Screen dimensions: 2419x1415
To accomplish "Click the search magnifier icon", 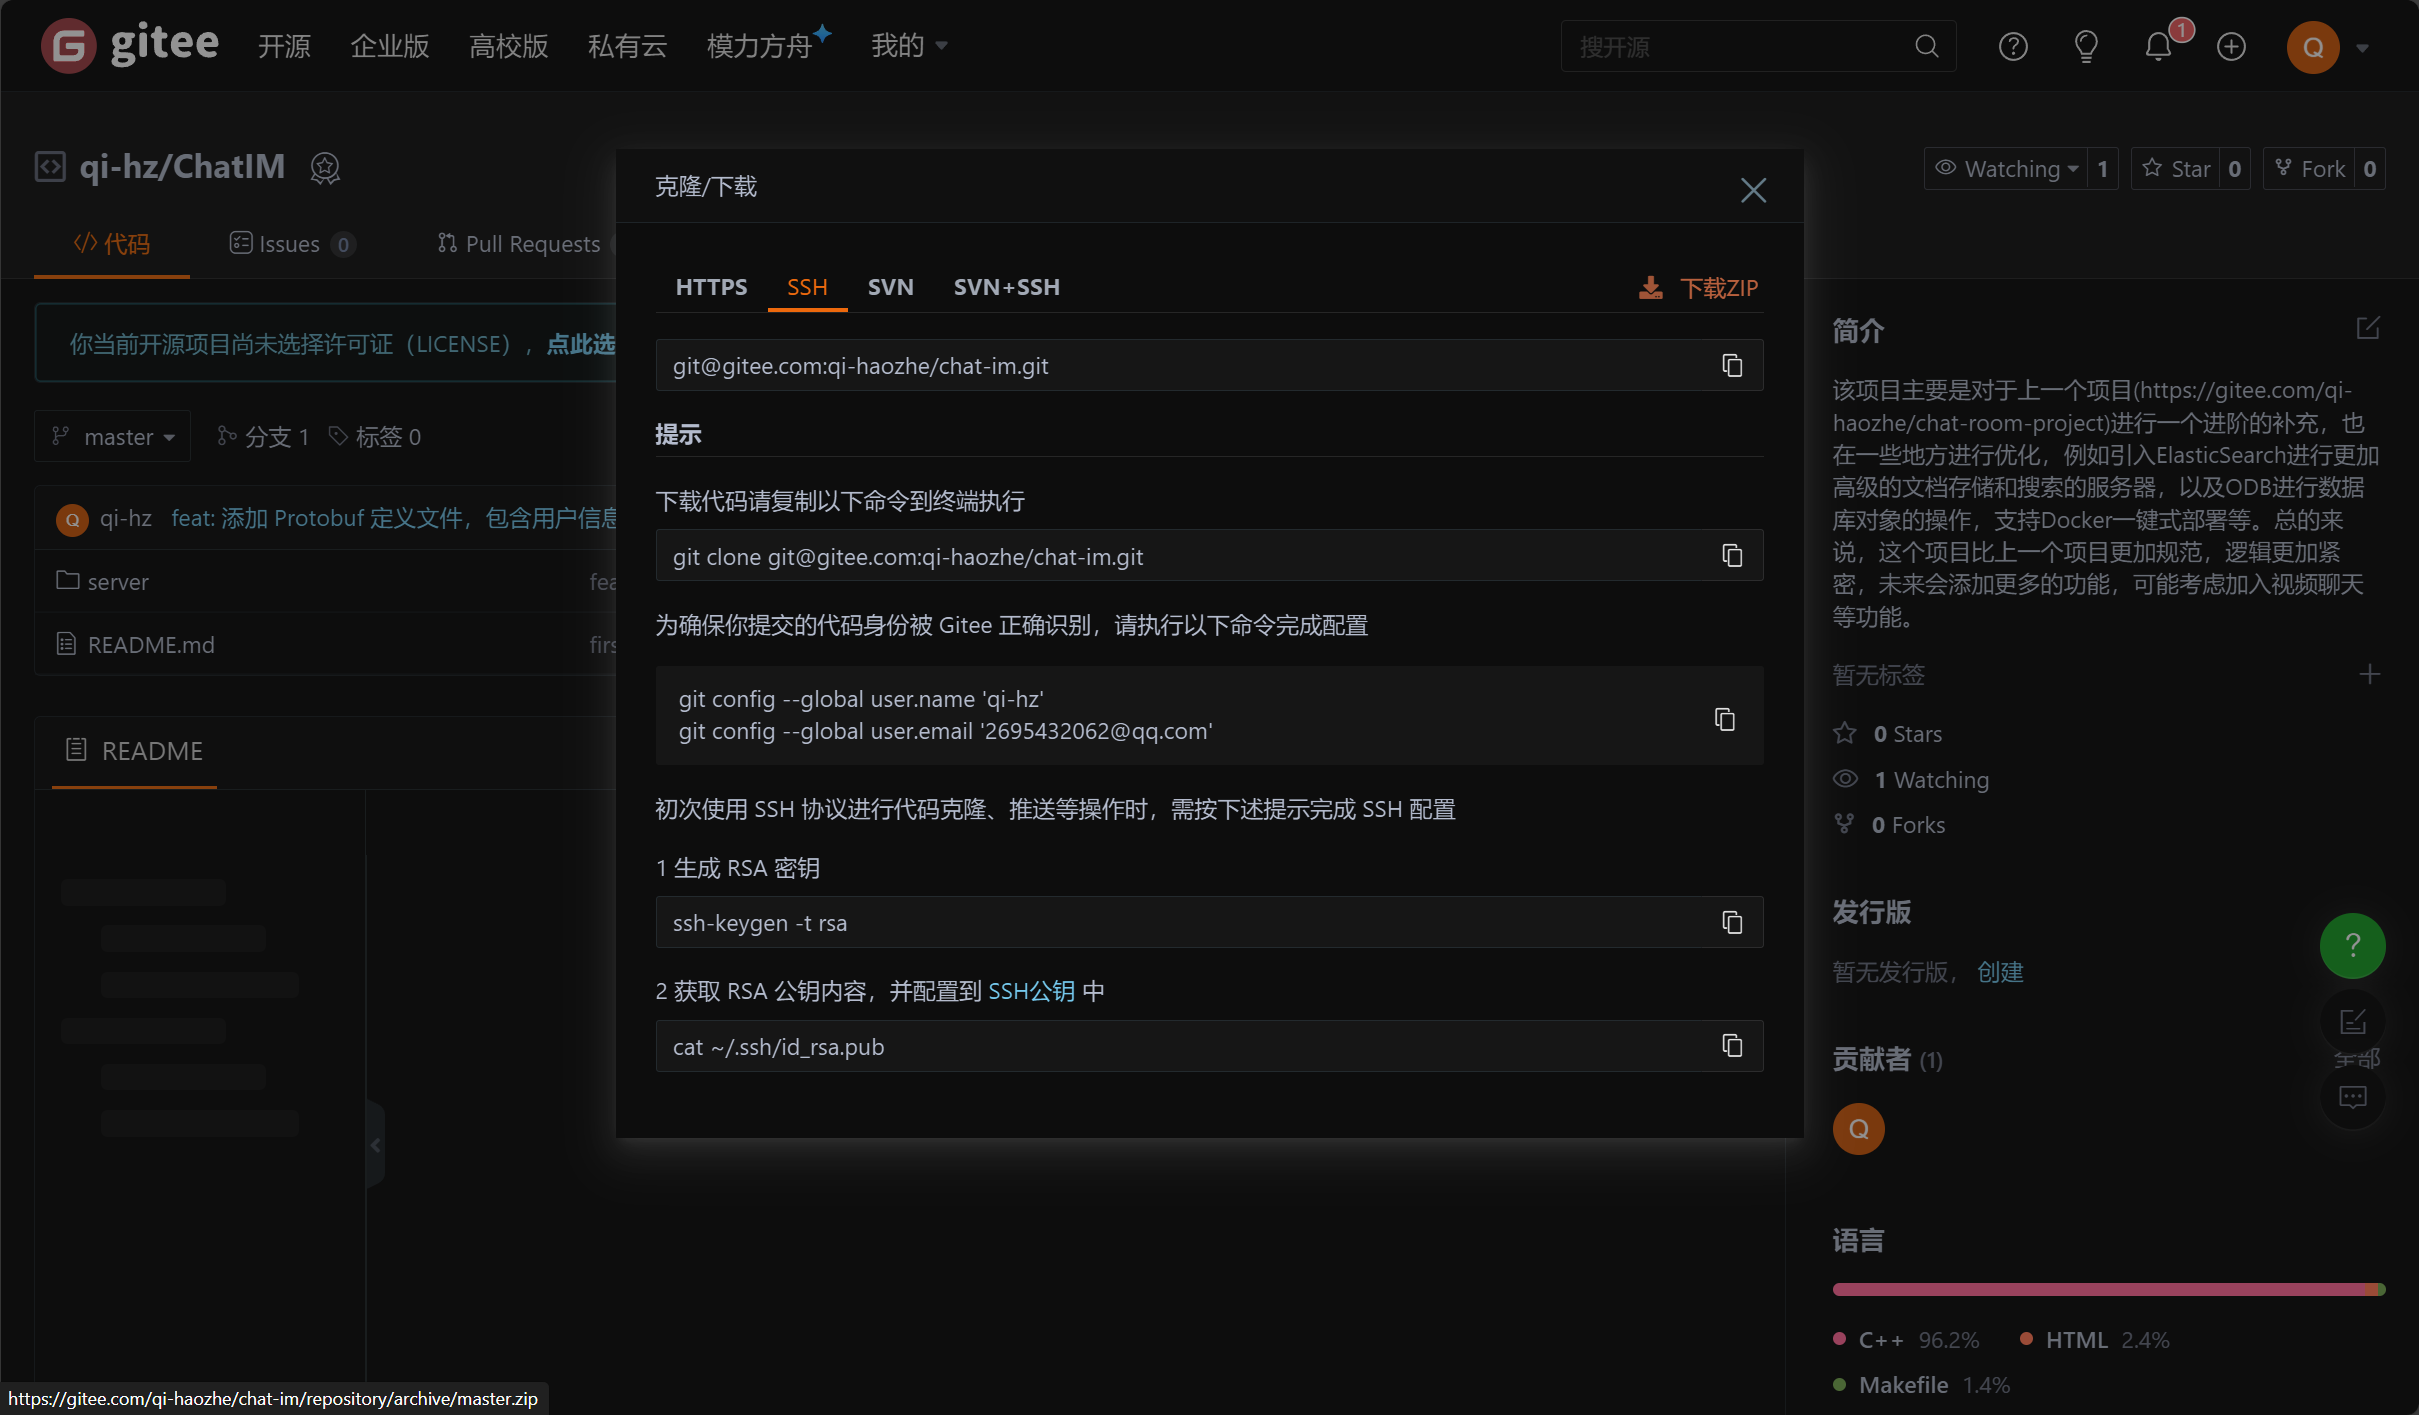I will (x=1926, y=46).
